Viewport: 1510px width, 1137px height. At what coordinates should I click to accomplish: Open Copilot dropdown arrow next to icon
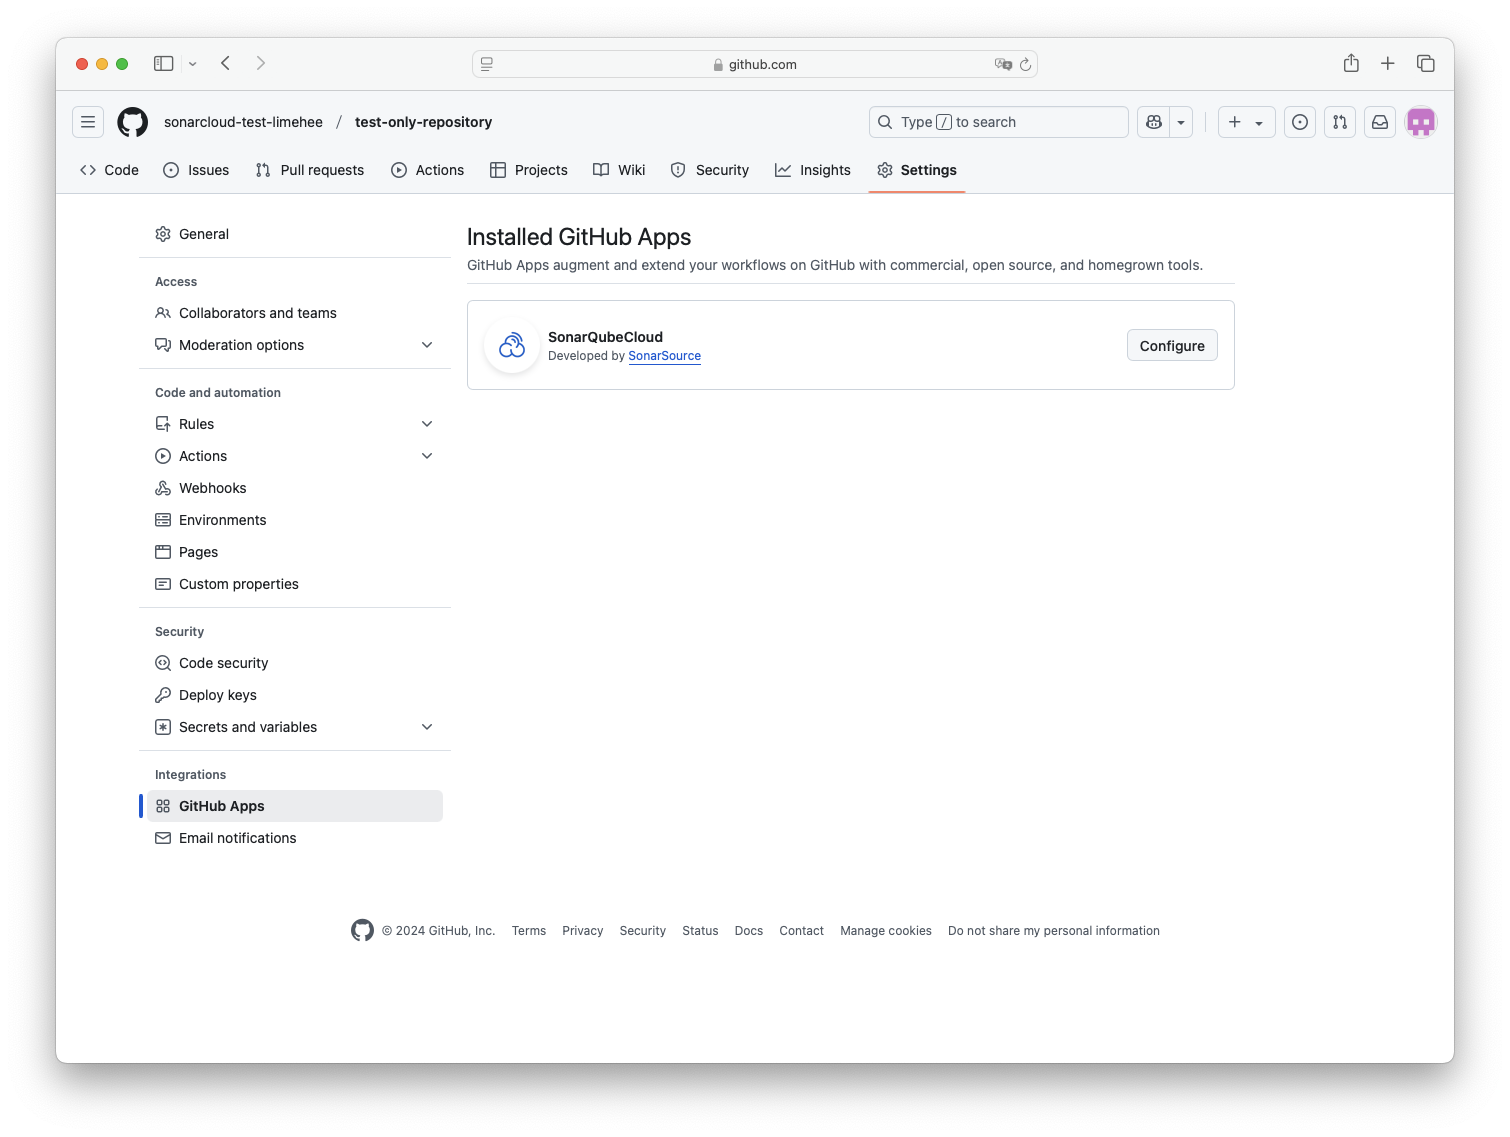click(1181, 122)
